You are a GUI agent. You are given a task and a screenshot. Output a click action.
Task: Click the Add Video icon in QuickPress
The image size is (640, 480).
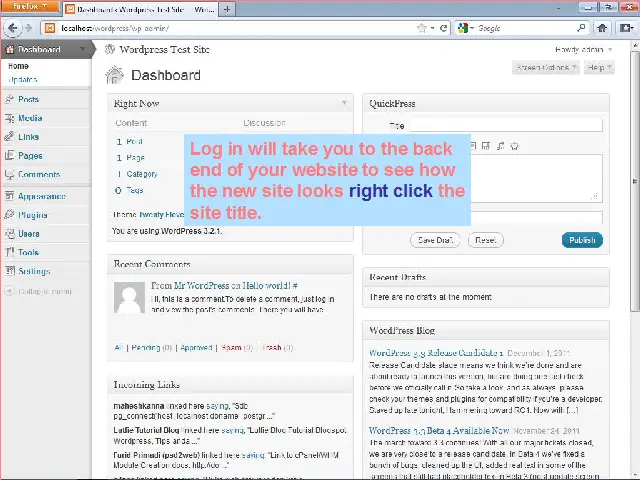486,146
